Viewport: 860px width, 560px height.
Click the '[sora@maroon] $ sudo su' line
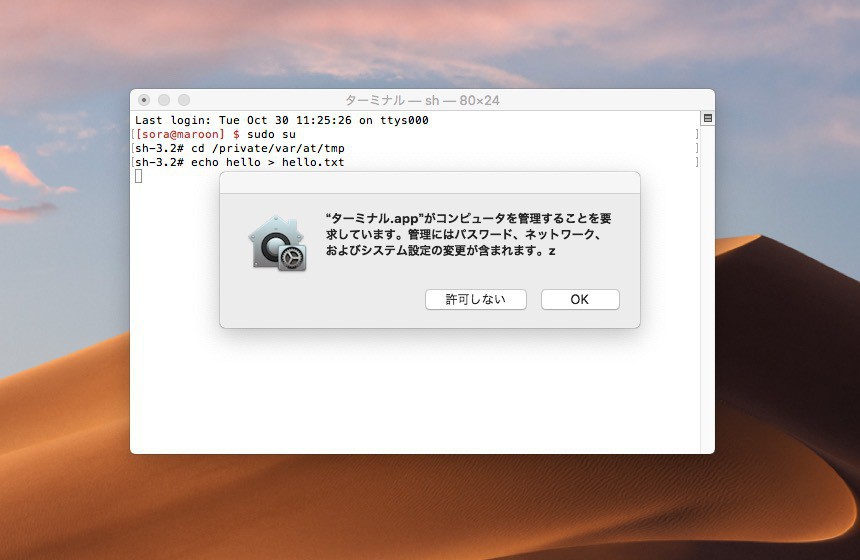[216, 134]
